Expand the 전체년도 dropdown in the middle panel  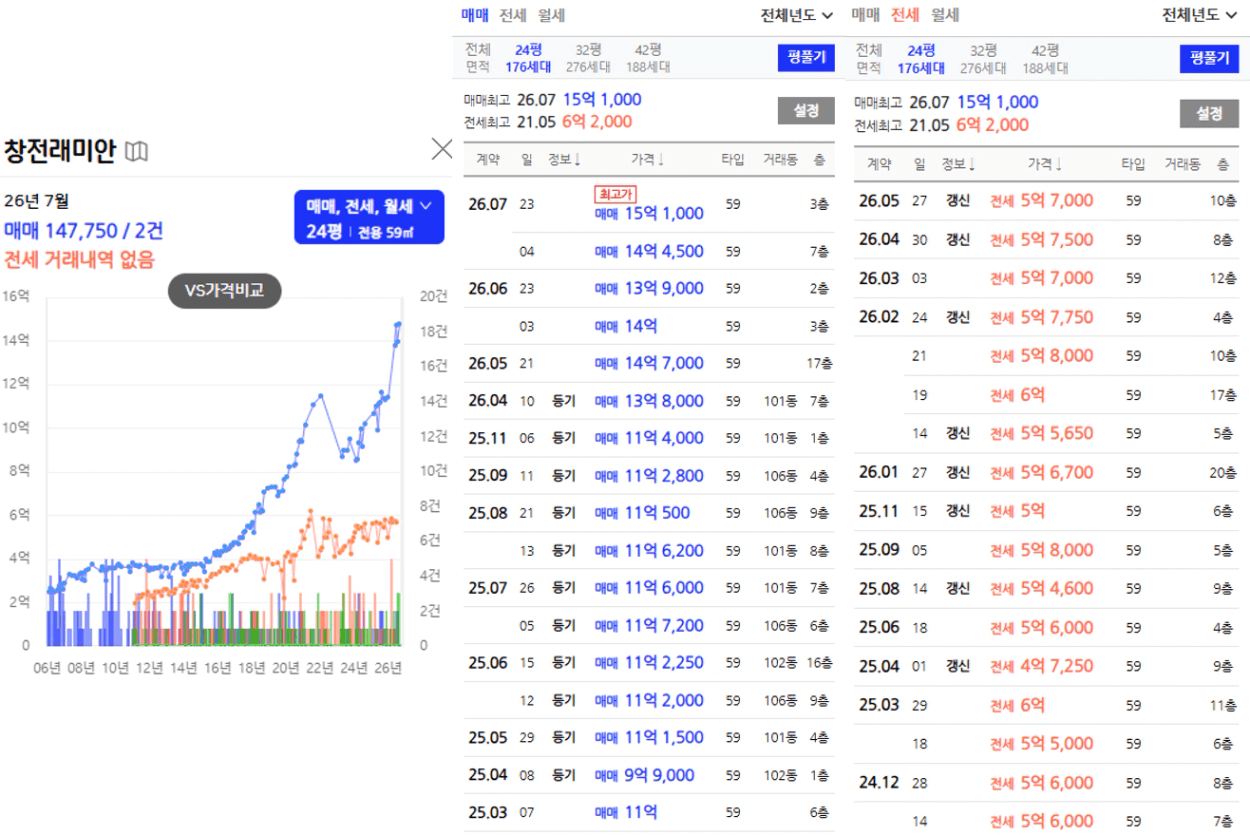[x=797, y=15]
